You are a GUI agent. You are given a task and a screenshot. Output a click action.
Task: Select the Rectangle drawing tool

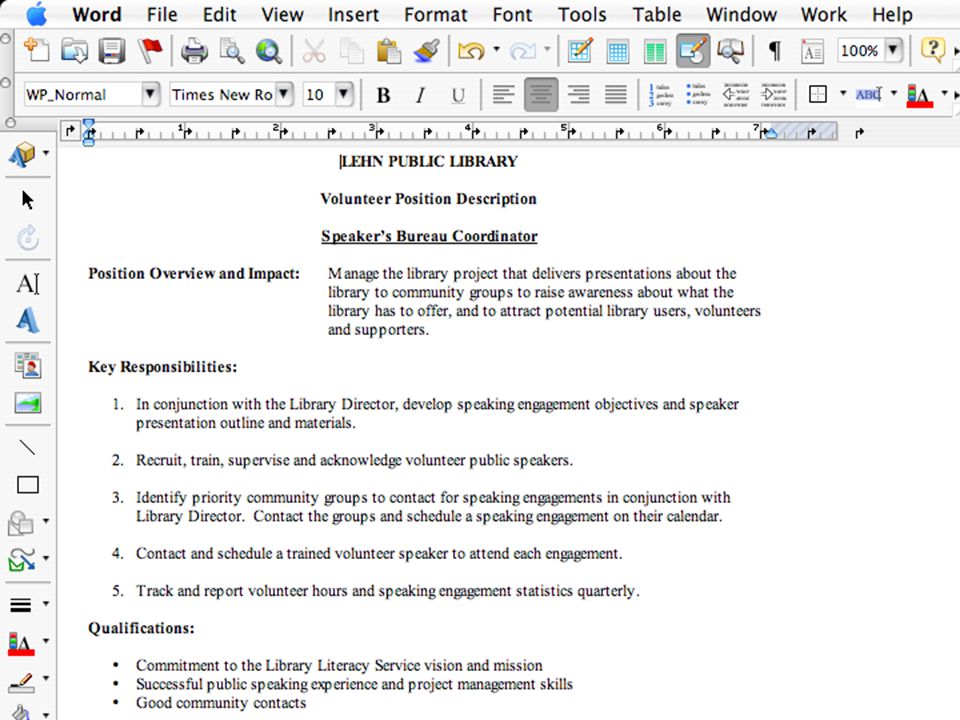coord(28,485)
